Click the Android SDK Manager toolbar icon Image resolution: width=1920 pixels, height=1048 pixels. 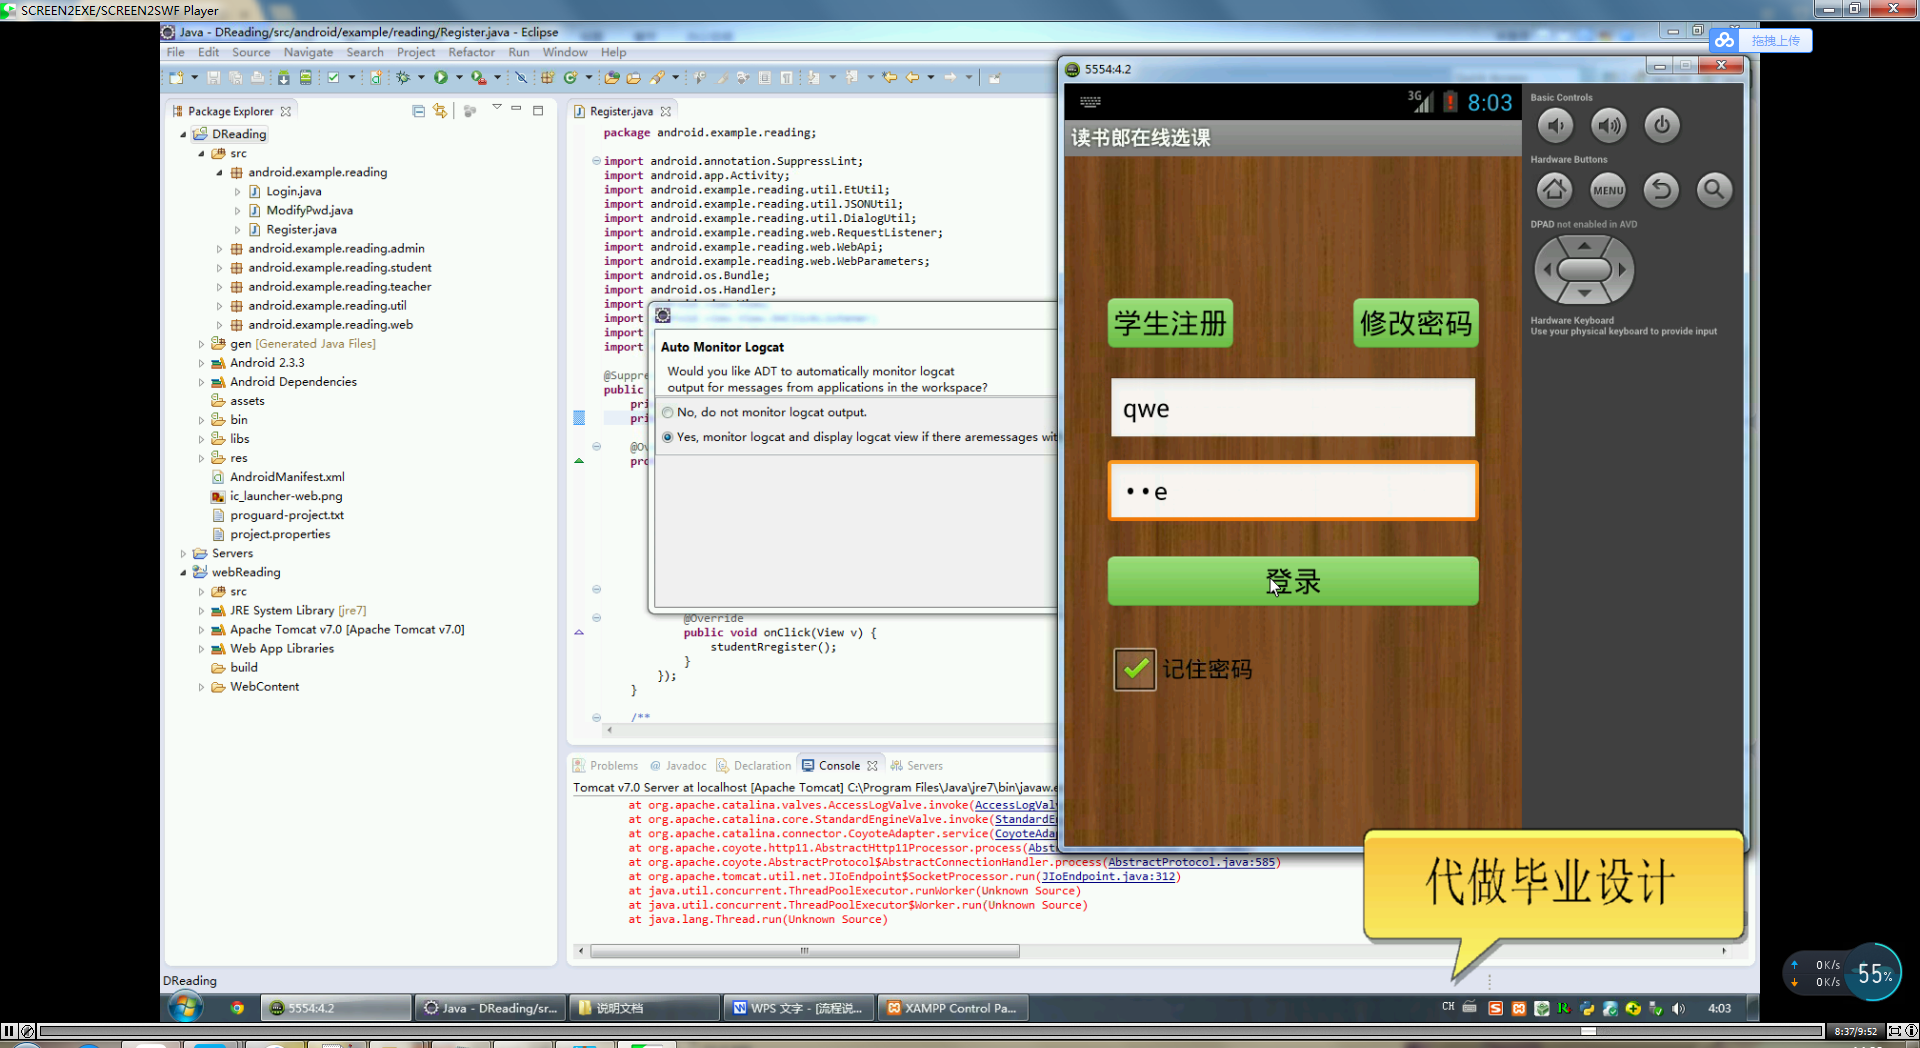click(x=284, y=77)
